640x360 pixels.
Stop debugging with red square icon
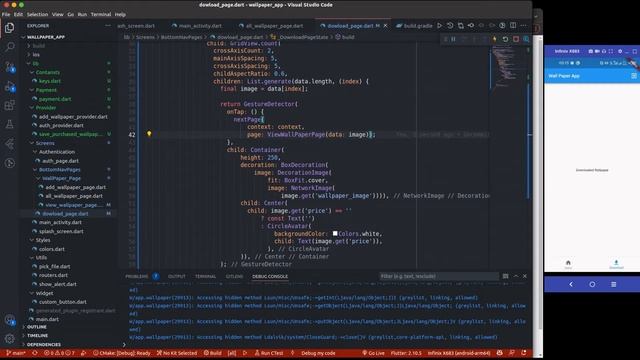(x=516, y=39)
